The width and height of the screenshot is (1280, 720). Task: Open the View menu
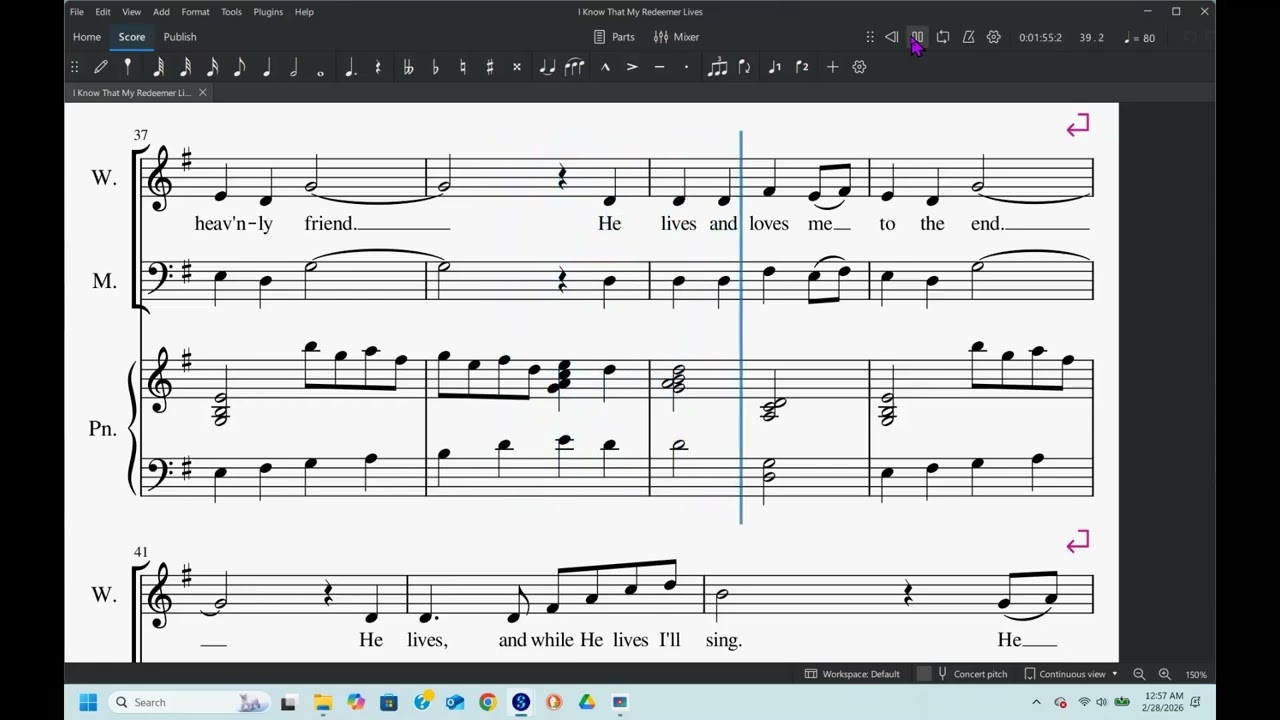click(x=131, y=12)
